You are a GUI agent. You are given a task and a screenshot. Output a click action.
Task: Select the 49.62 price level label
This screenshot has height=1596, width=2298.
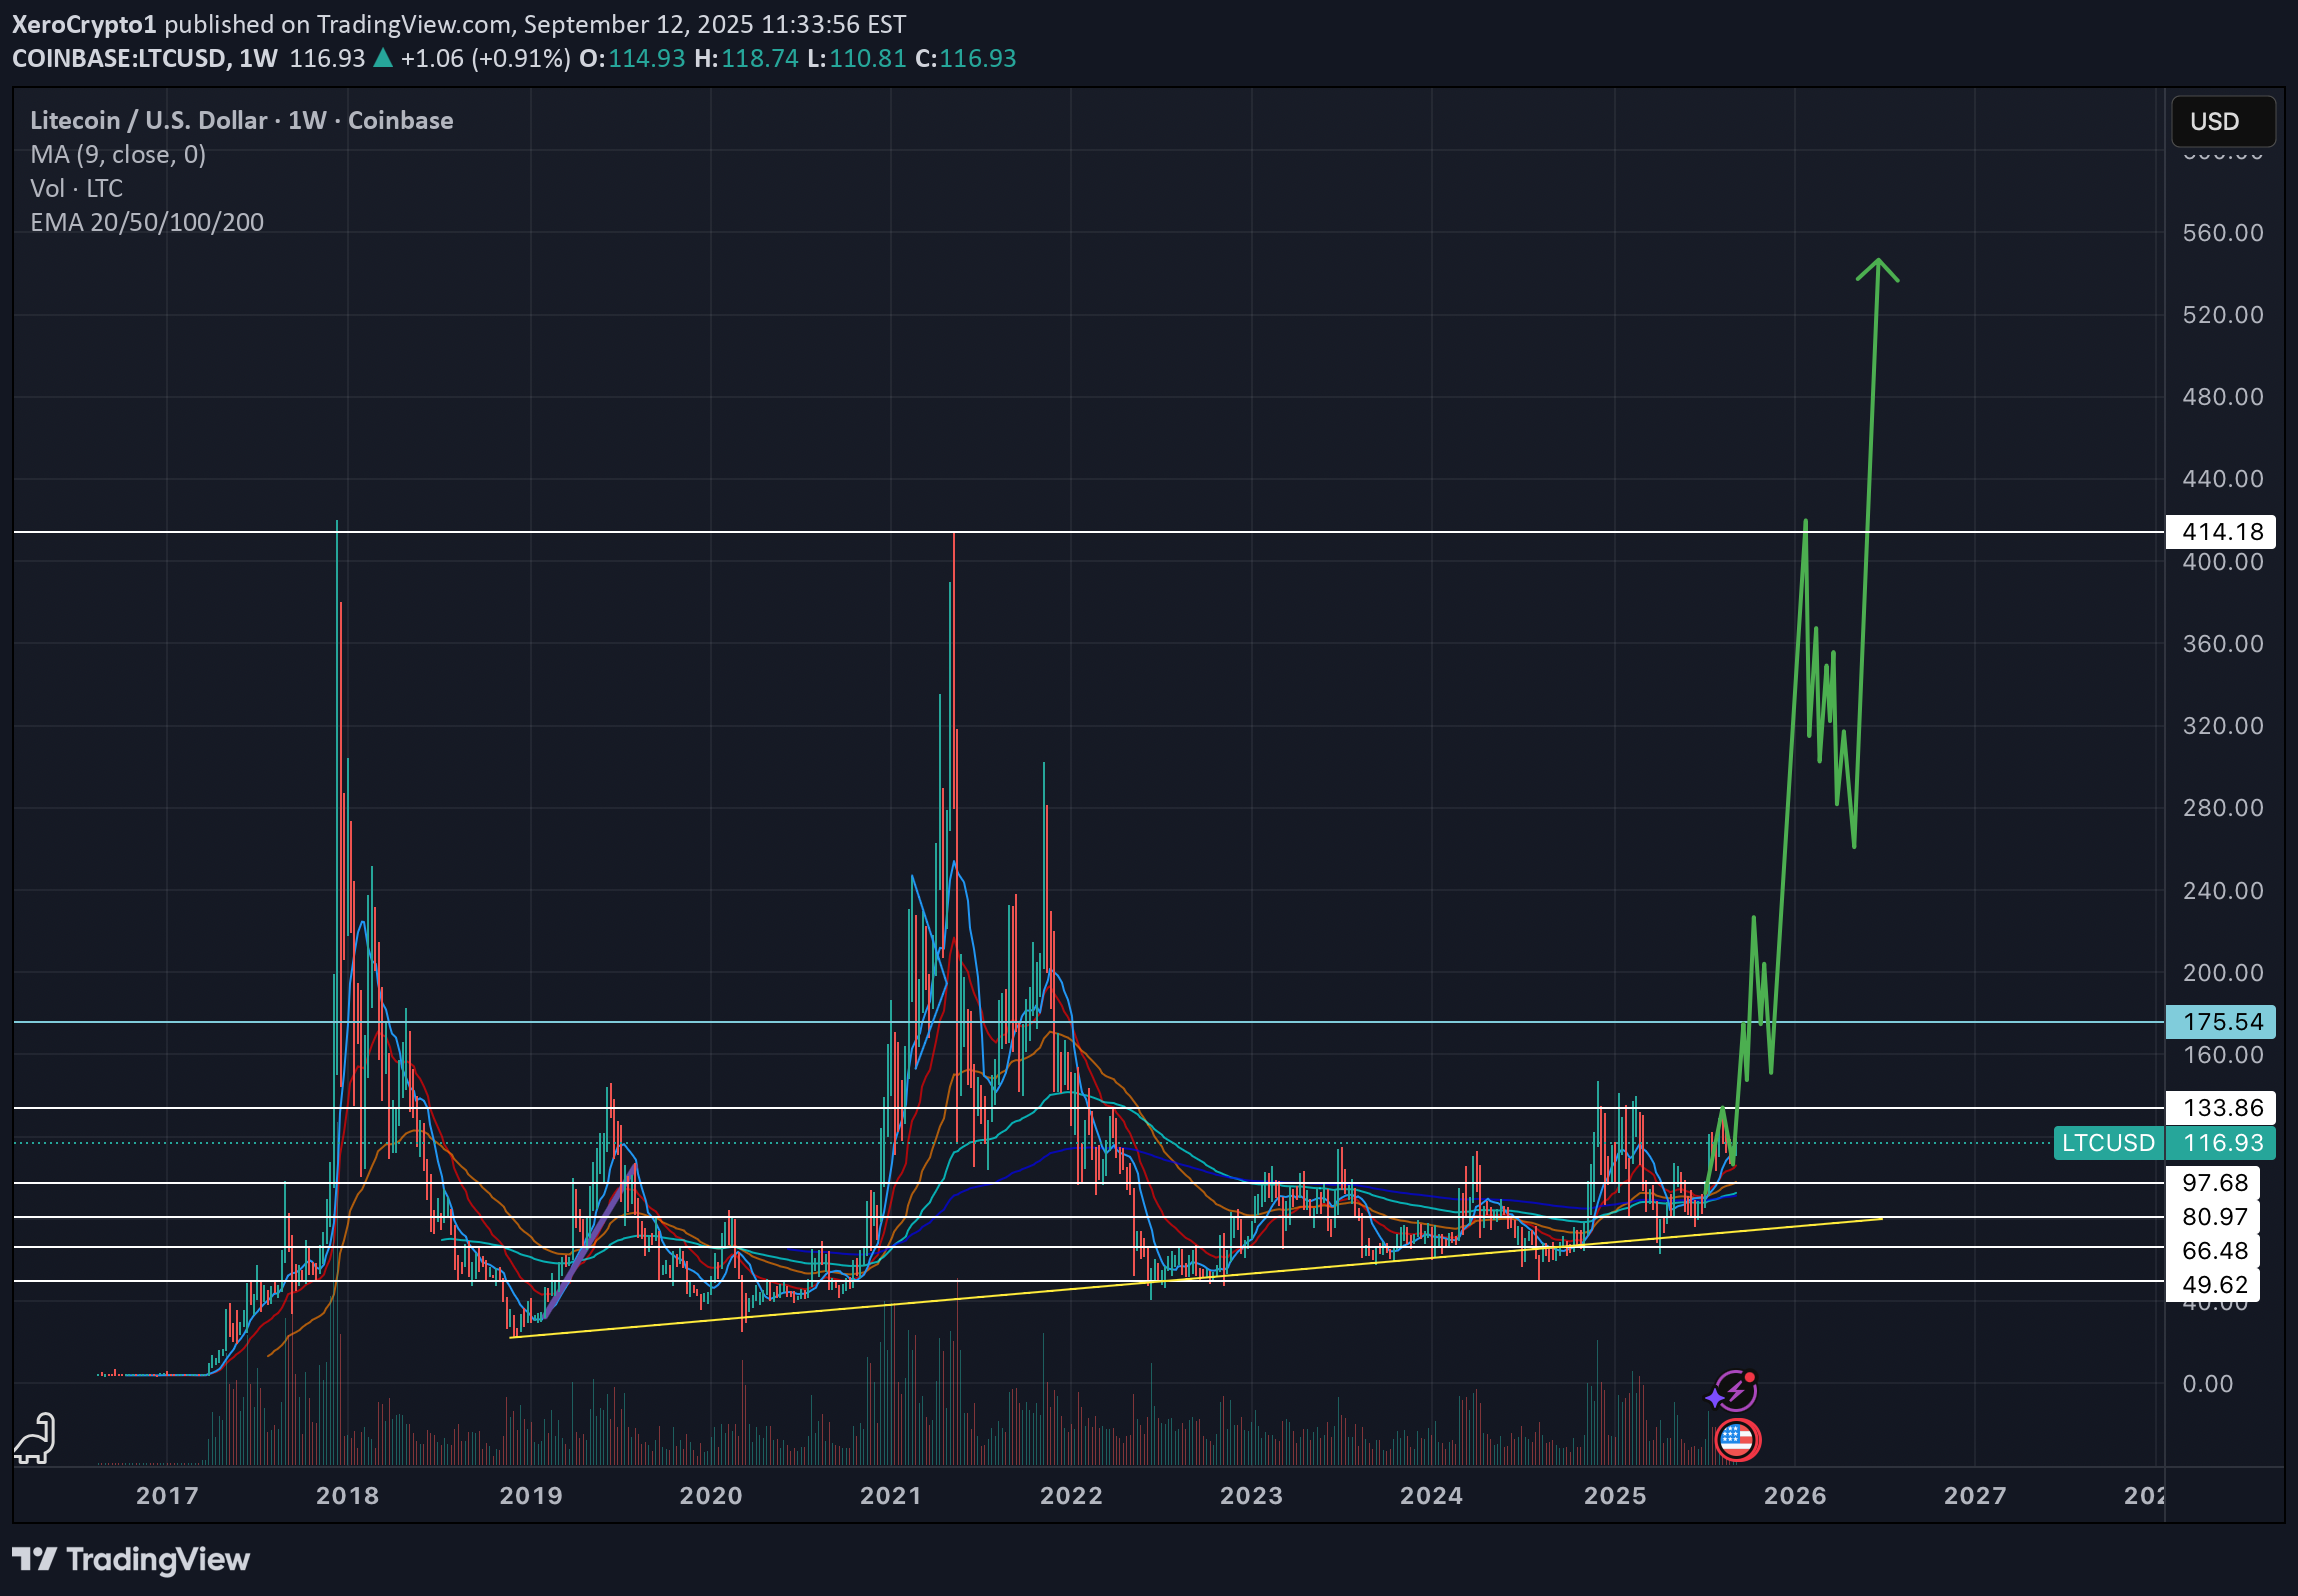point(2213,1284)
